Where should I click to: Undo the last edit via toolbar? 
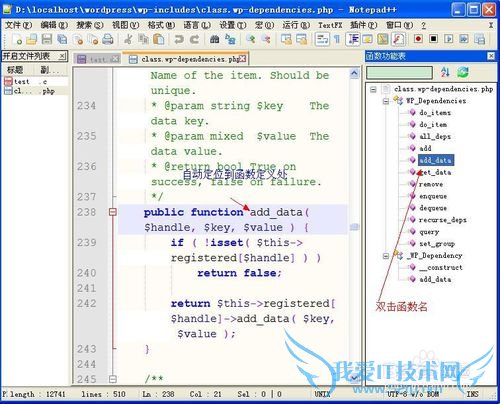(179, 39)
